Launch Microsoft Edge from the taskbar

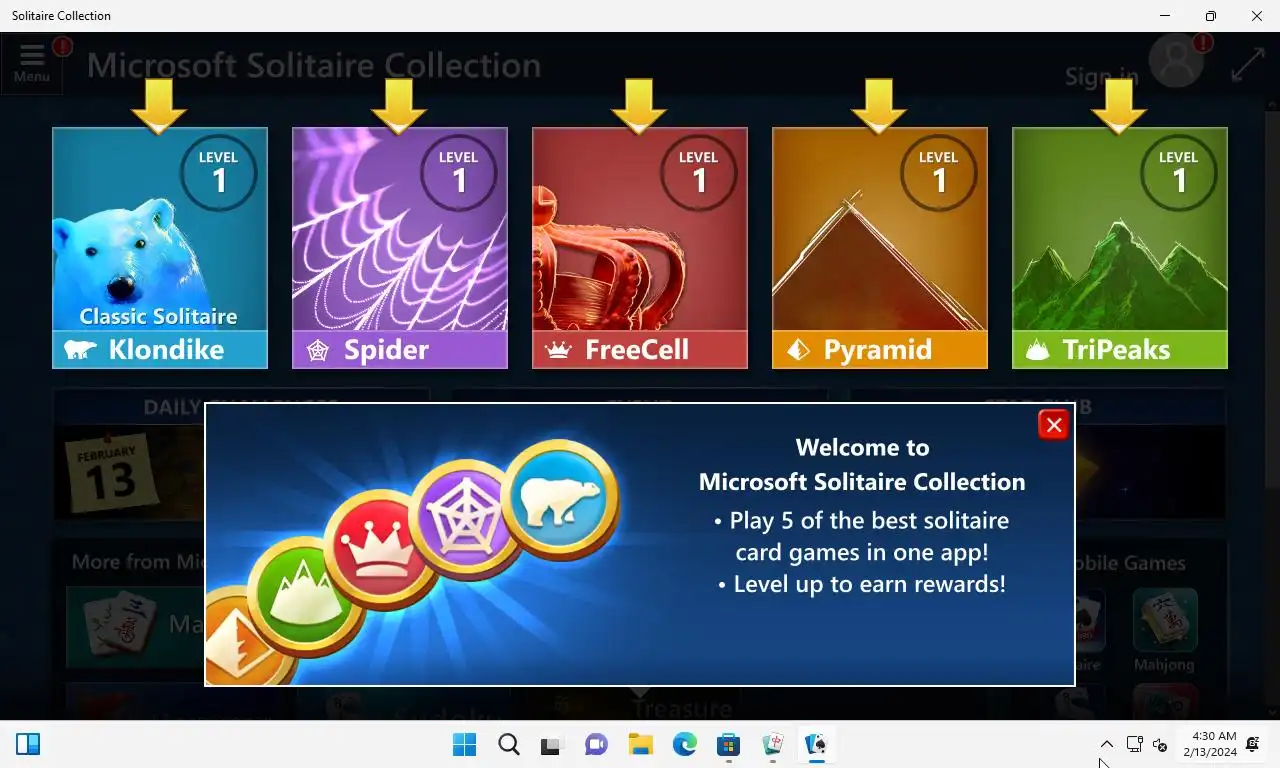[684, 744]
